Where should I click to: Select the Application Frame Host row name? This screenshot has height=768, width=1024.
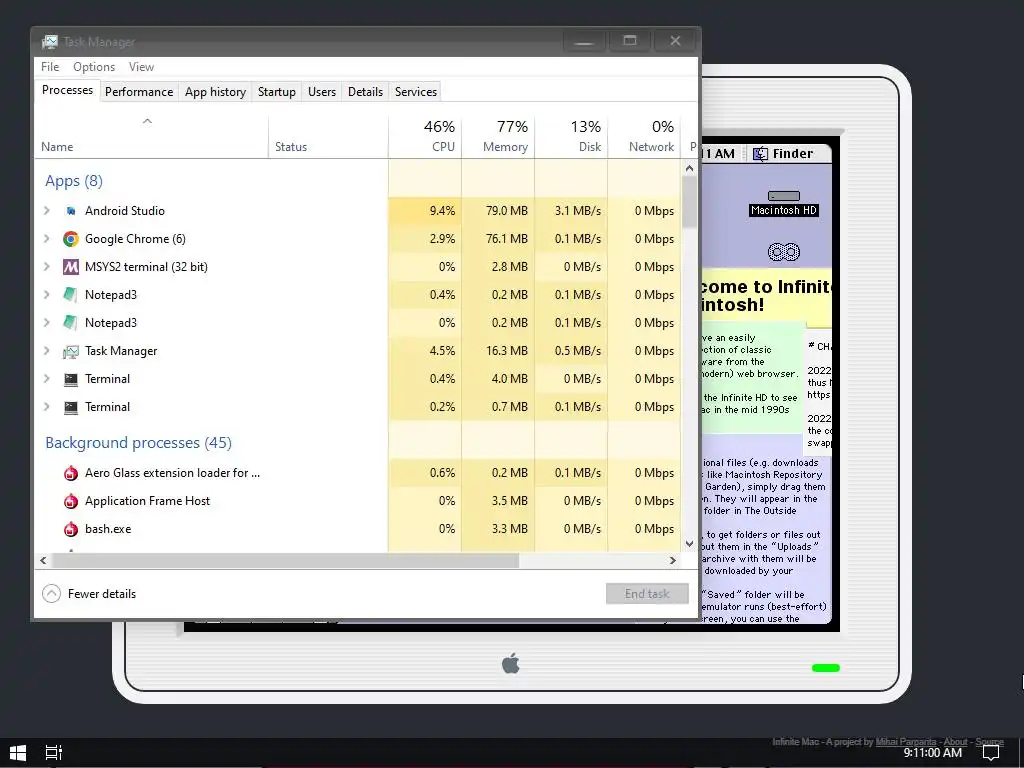pos(148,501)
